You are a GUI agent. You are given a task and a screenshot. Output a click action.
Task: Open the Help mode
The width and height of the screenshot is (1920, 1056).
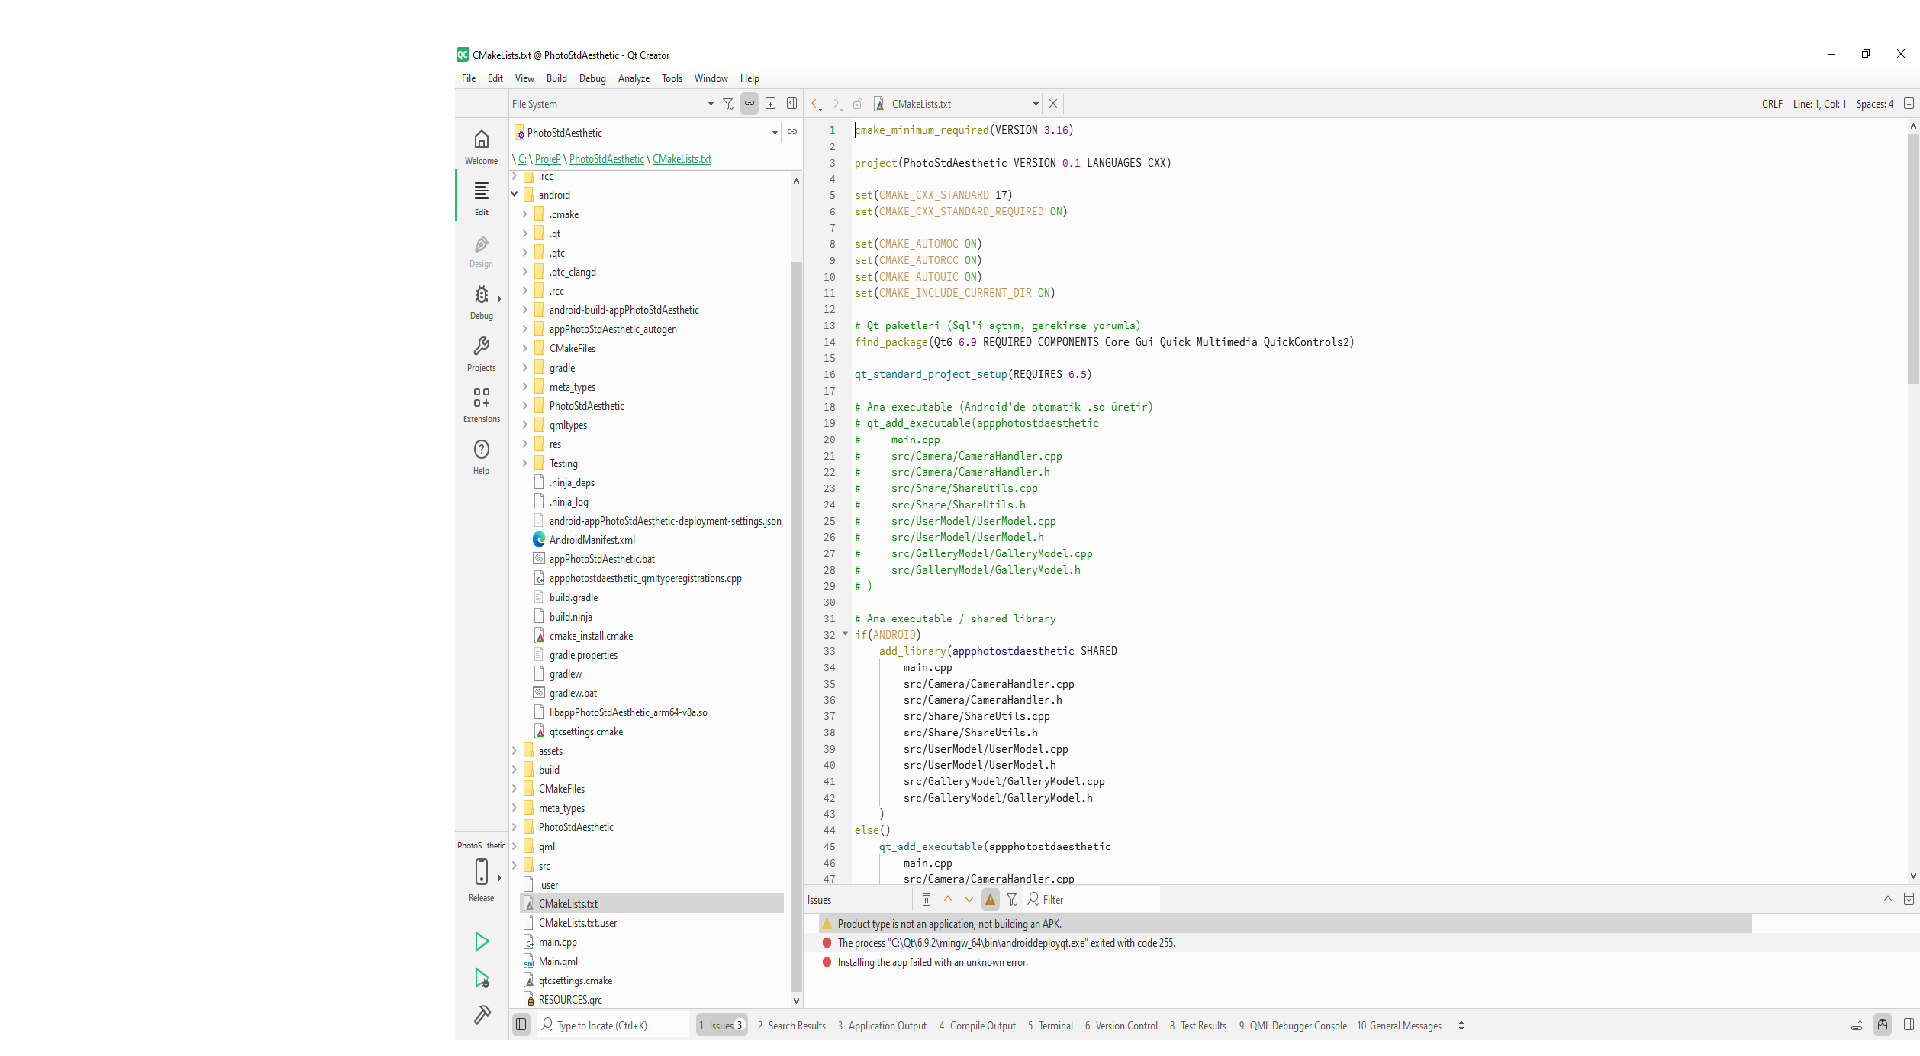pos(481,457)
